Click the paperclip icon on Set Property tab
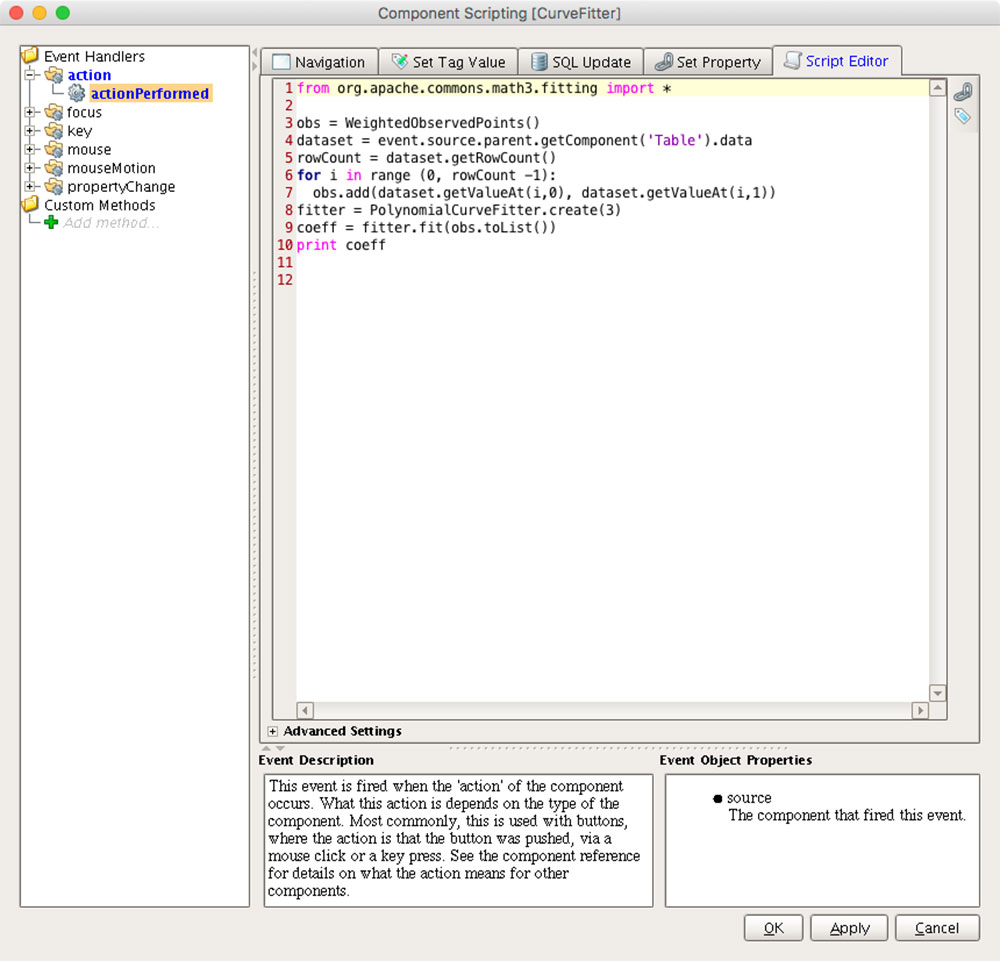The image size is (1000, 961). (x=662, y=61)
